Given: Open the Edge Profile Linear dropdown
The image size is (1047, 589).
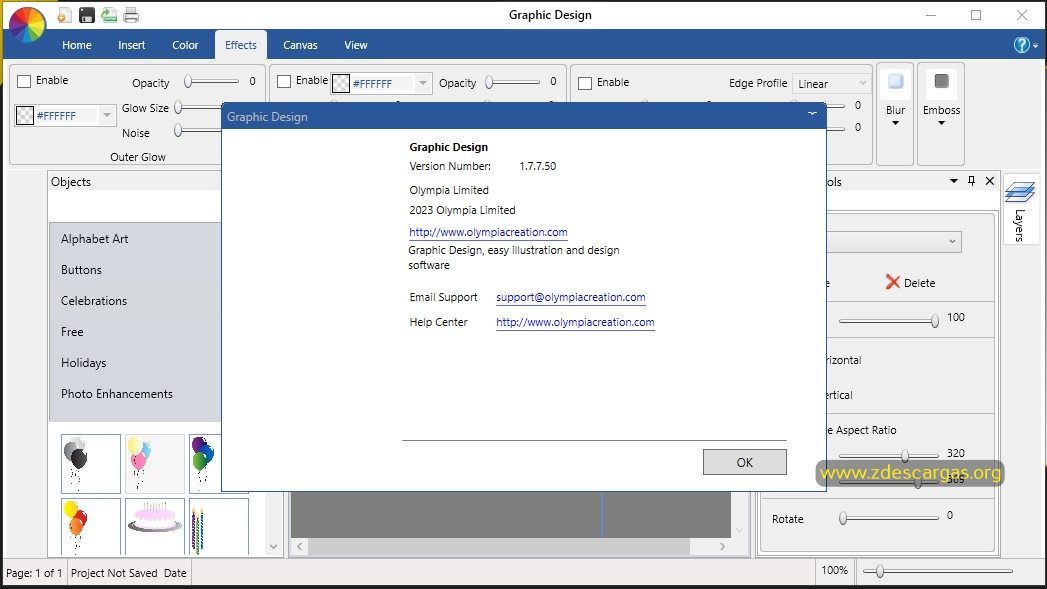Looking at the screenshot, I should pyautogui.click(x=831, y=83).
